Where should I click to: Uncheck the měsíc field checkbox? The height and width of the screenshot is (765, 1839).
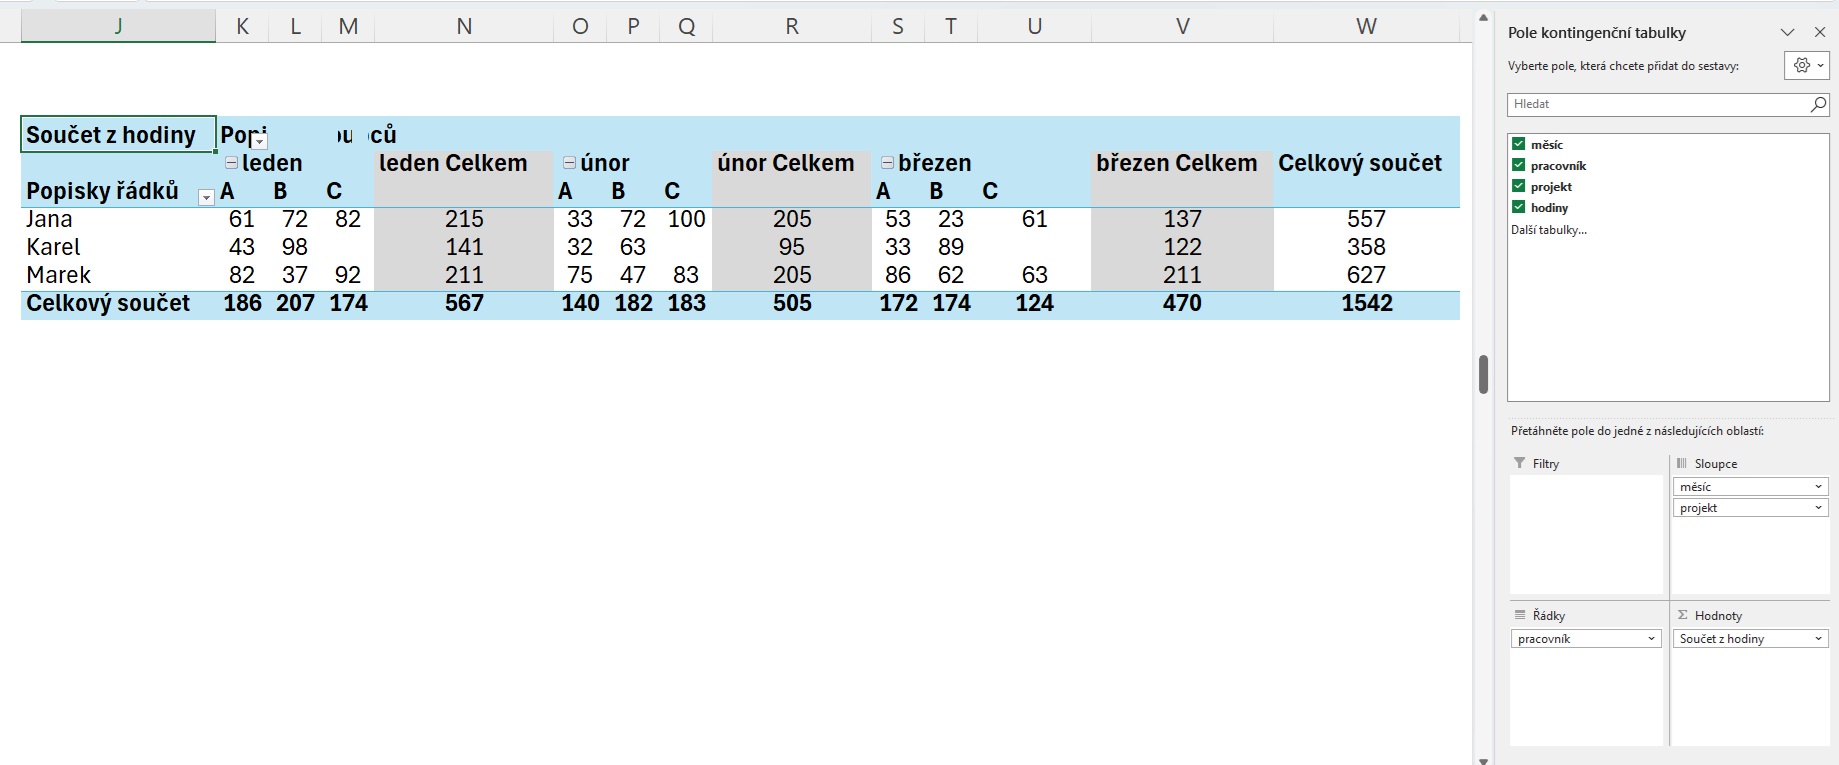pos(1518,144)
